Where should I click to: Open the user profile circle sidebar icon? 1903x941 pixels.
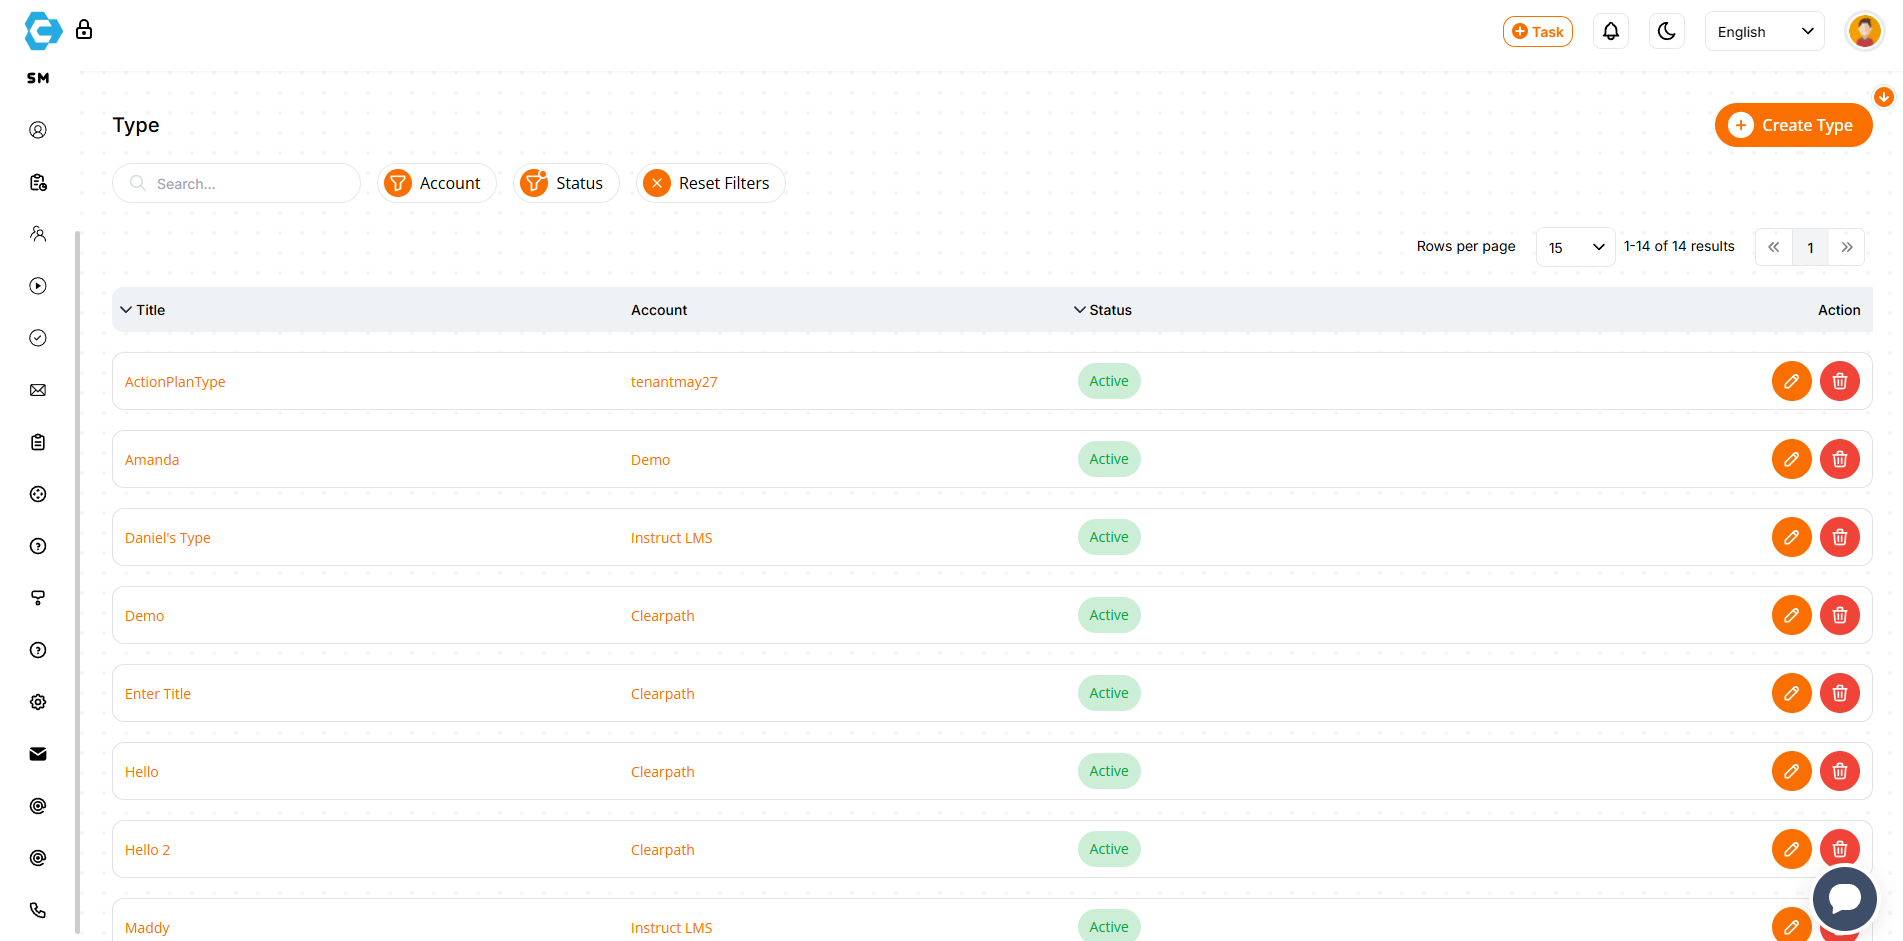pyautogui.click(x=38, y=130)
